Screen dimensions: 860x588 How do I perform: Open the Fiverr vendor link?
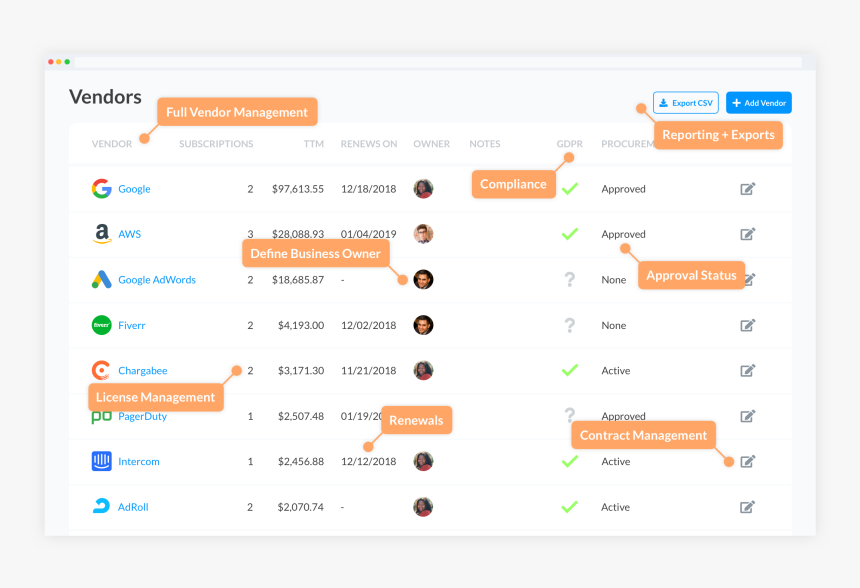pyautogui.click(x=132, y=325)
